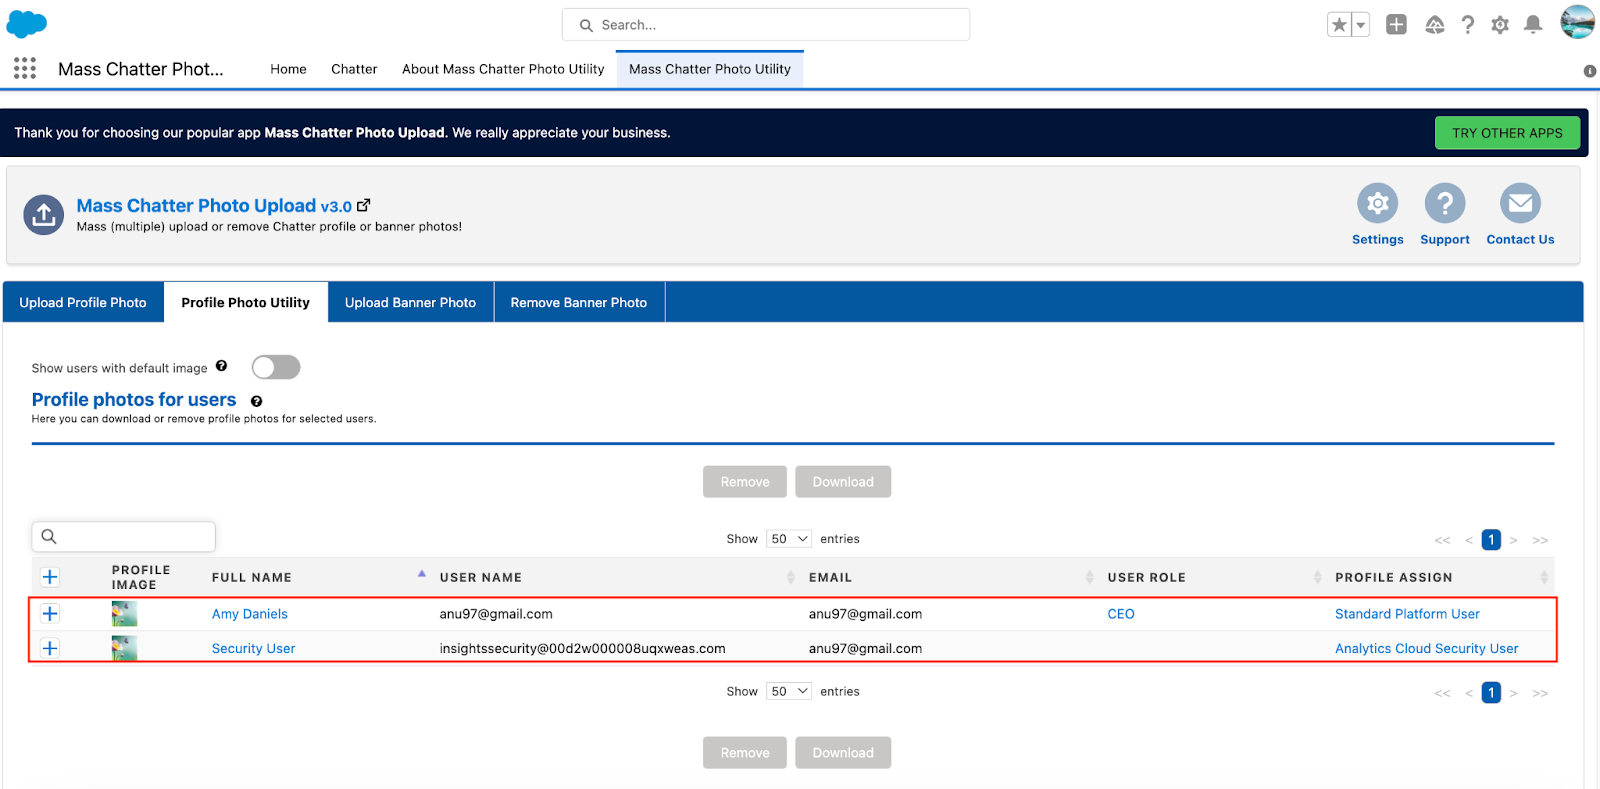Click Amy Daniels profile image thumbnail

[124, 613]
